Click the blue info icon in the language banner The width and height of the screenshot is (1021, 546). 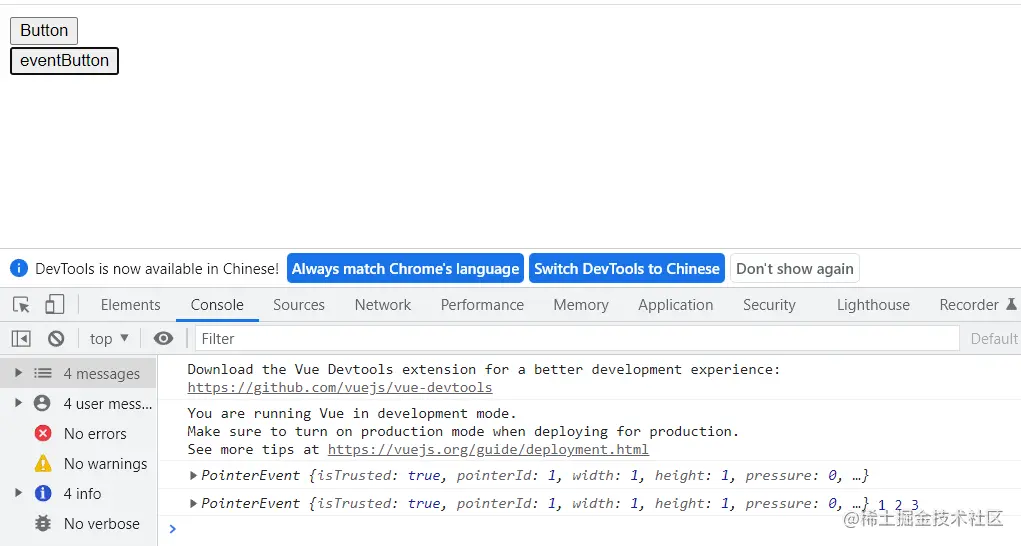click(19, 268)
